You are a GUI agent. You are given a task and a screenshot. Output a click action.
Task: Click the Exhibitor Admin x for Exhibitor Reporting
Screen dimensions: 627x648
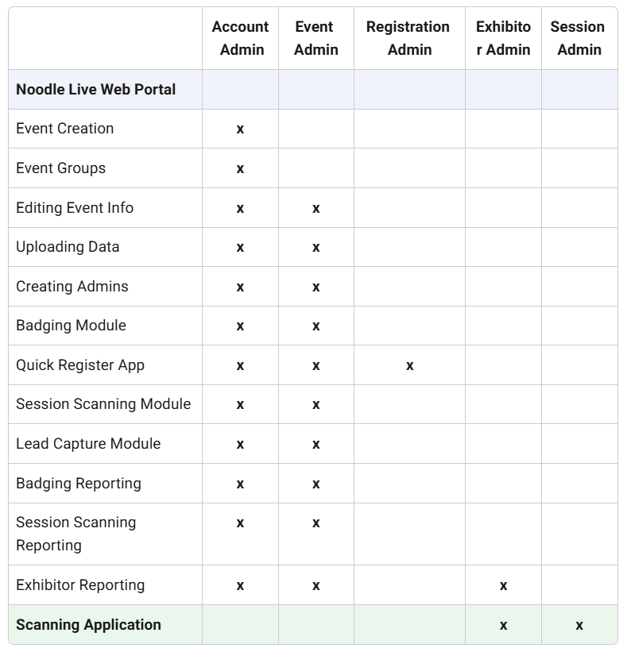coord(503,586)
